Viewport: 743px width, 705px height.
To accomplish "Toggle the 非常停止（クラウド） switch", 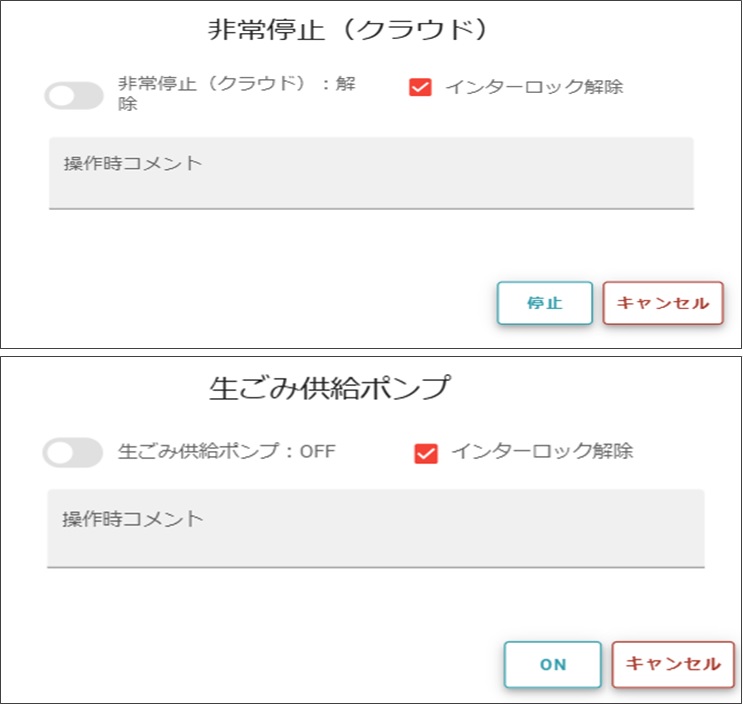I will (74, 96).
